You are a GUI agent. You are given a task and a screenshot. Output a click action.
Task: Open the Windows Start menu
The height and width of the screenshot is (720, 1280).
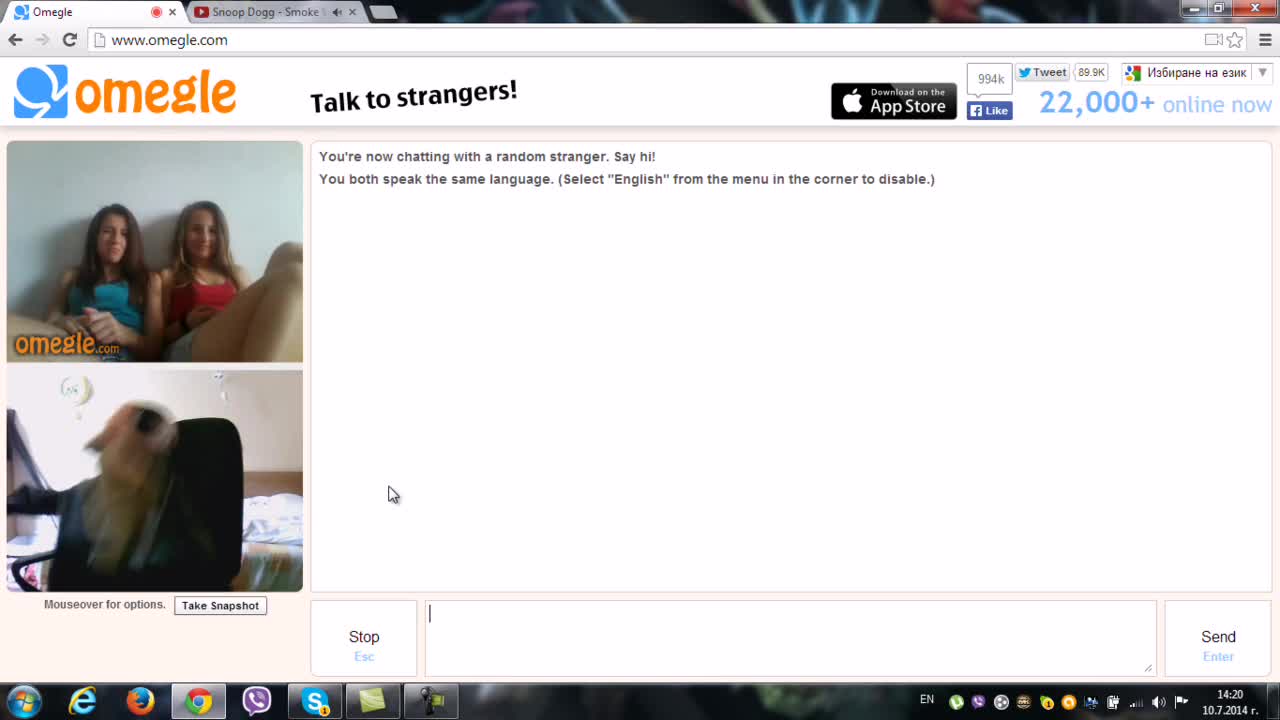coord(23,702)
